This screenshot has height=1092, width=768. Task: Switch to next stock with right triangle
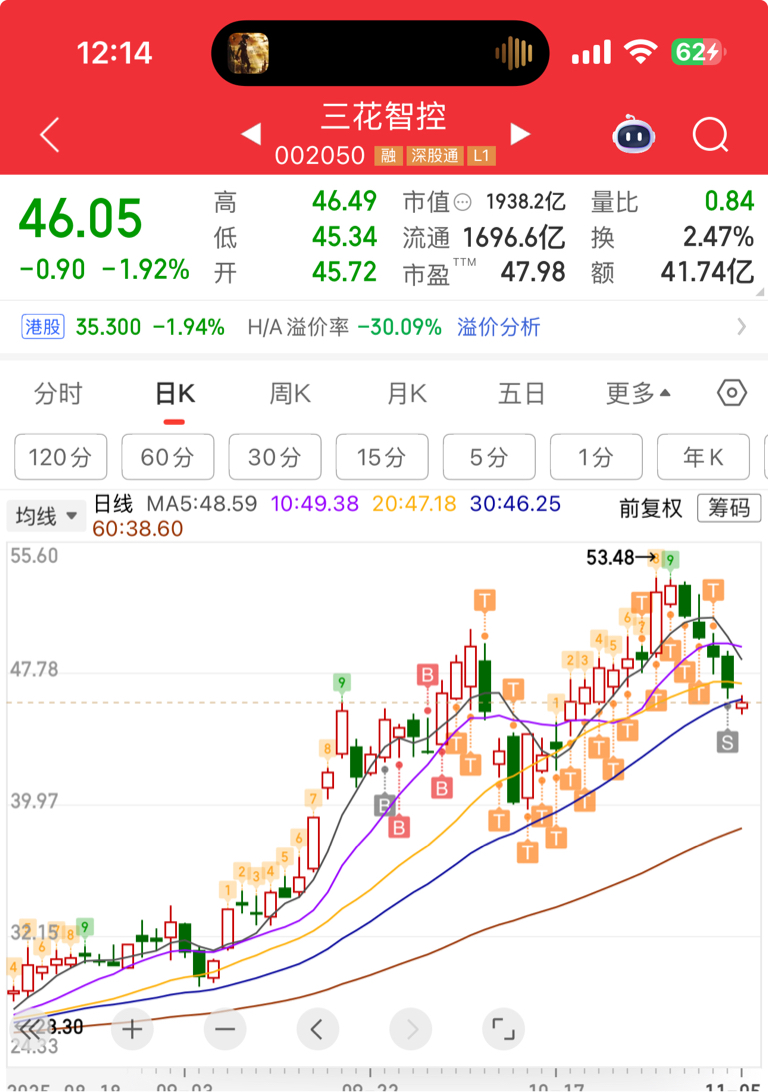(520, 134)
